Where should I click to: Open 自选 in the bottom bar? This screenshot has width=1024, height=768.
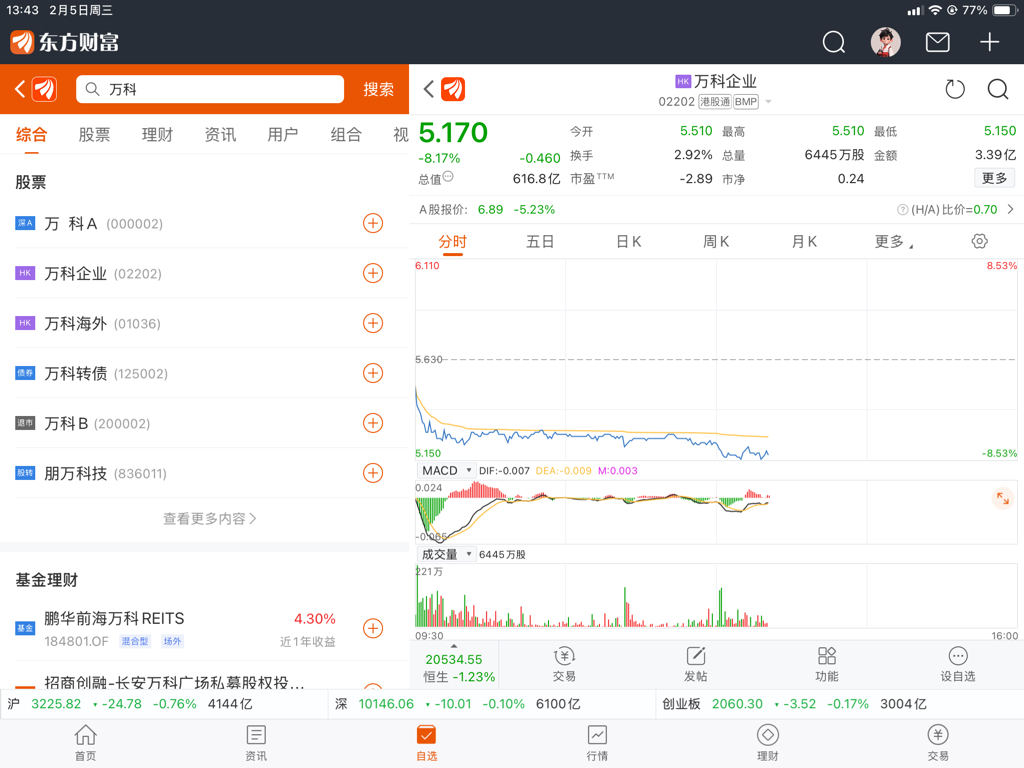pos(426,743)
